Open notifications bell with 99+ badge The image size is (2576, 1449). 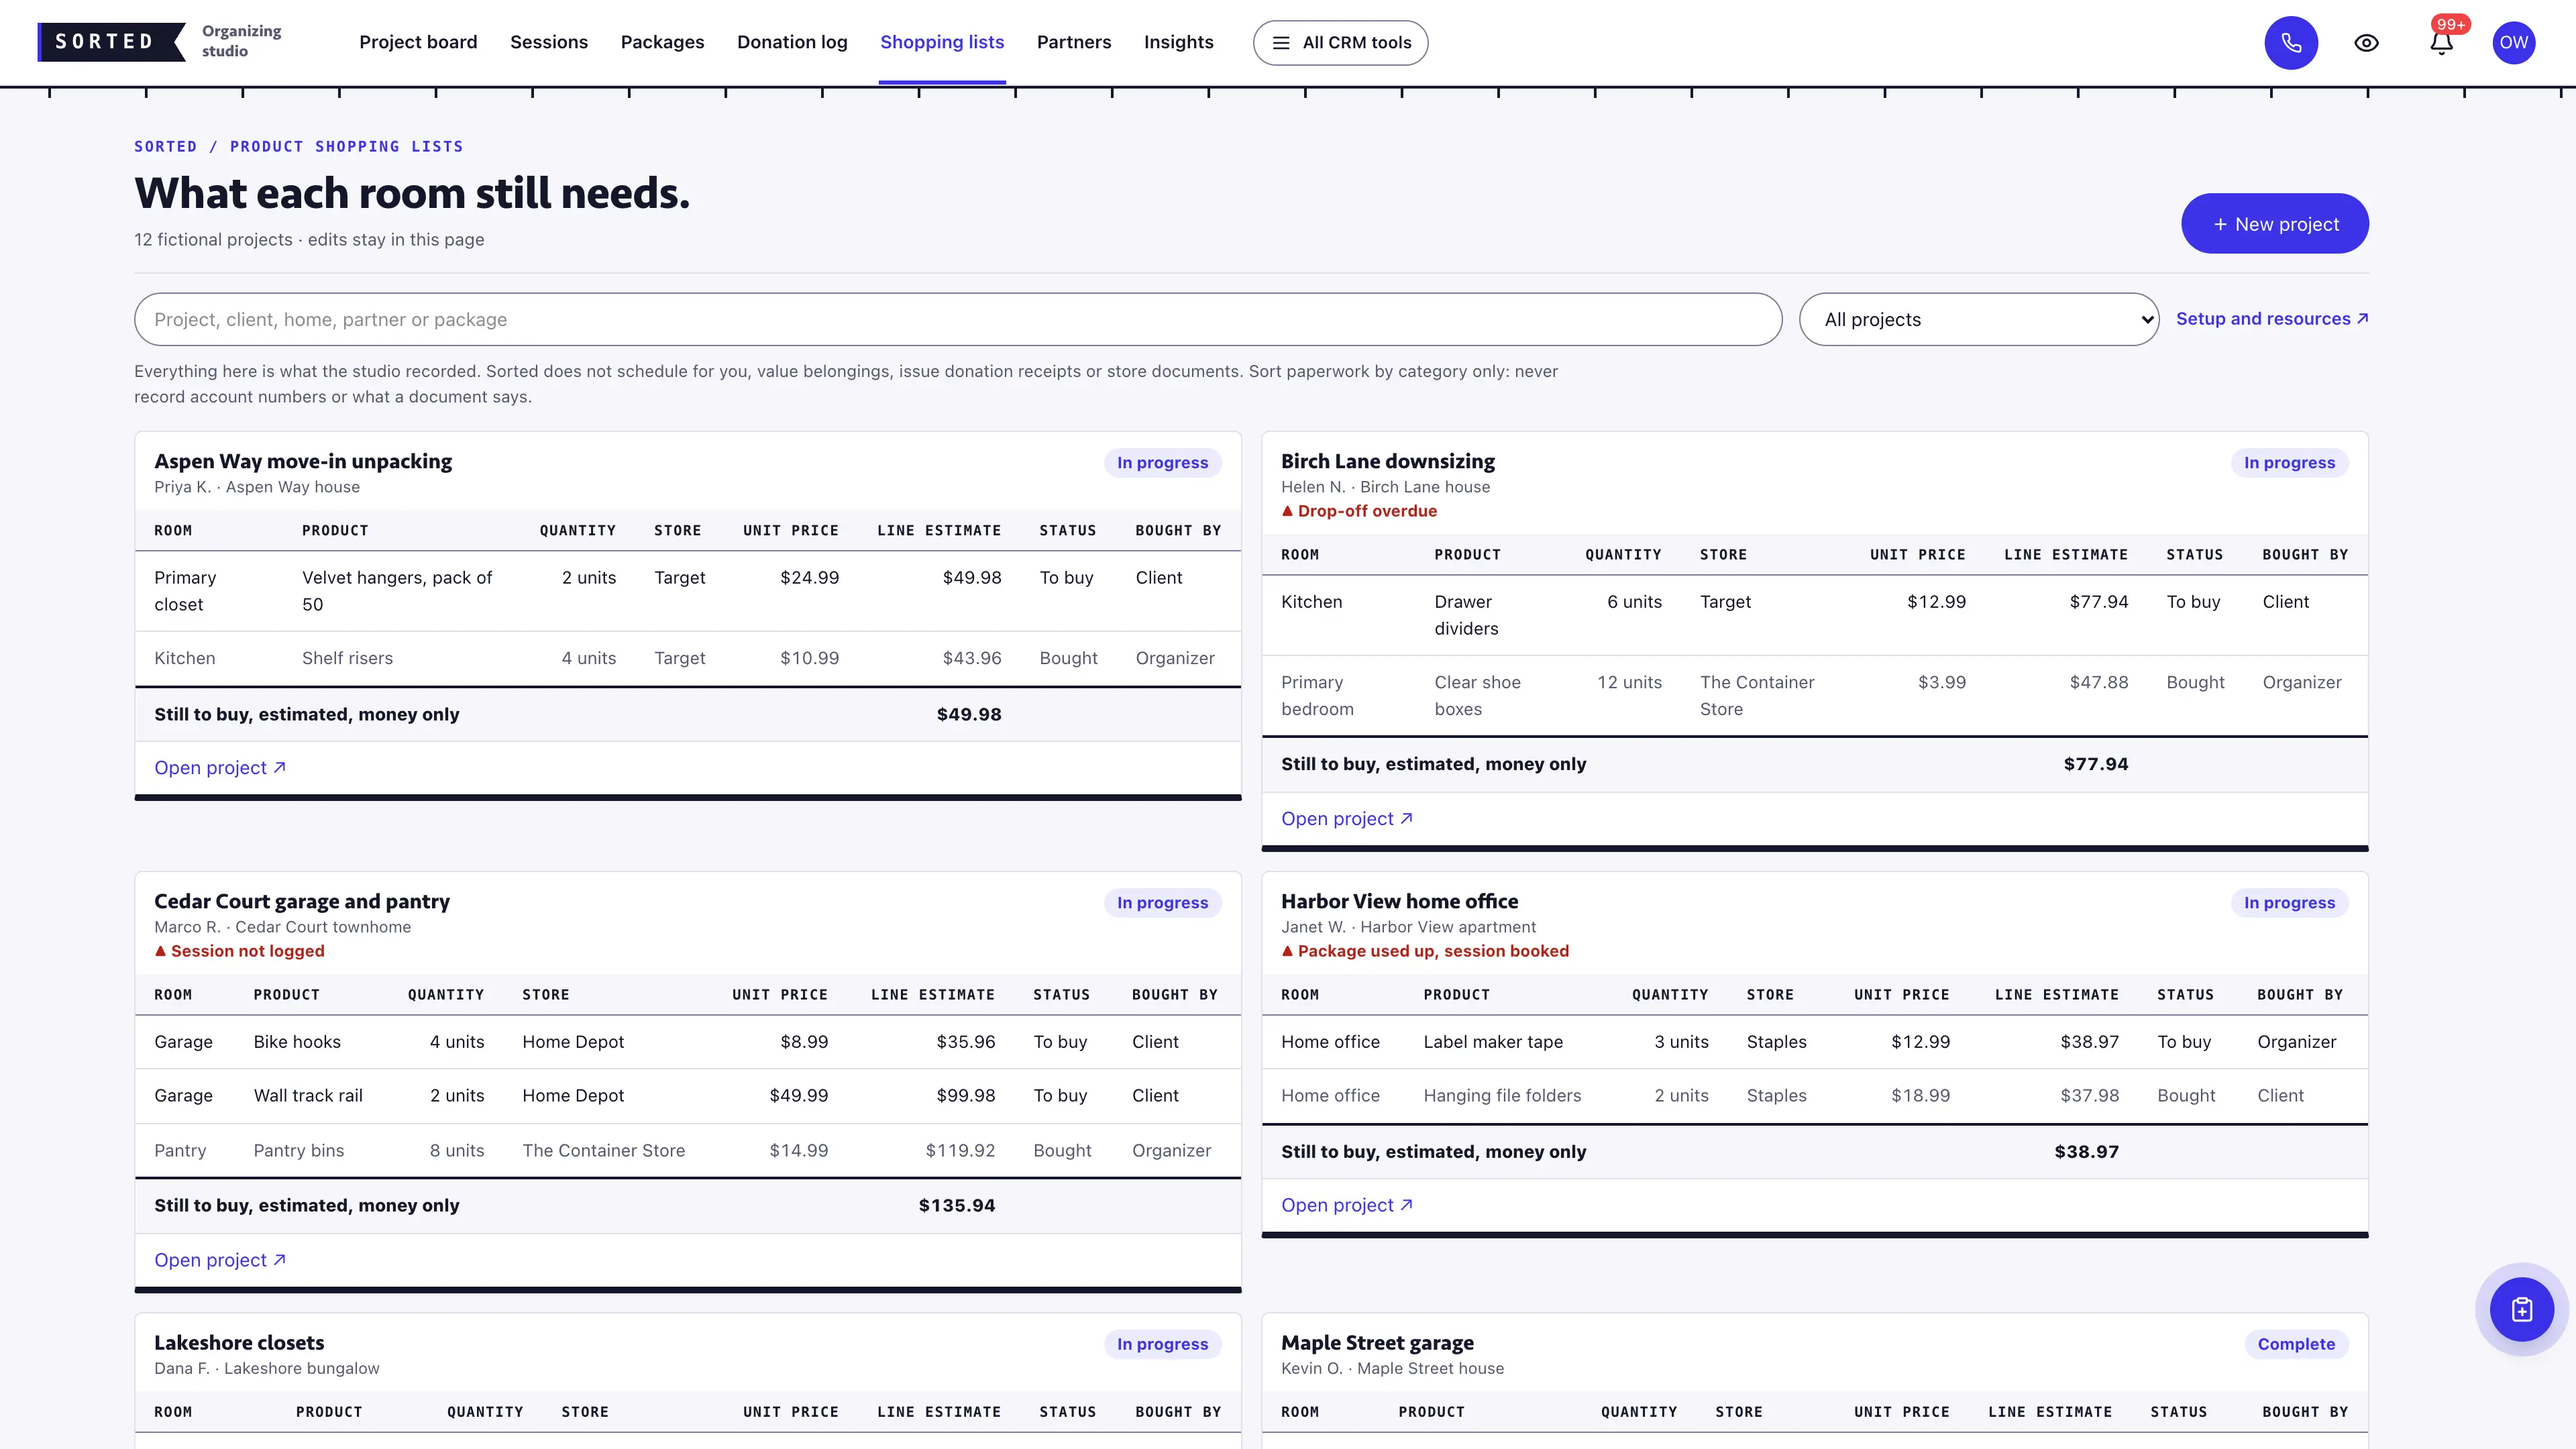[2441, 43]
